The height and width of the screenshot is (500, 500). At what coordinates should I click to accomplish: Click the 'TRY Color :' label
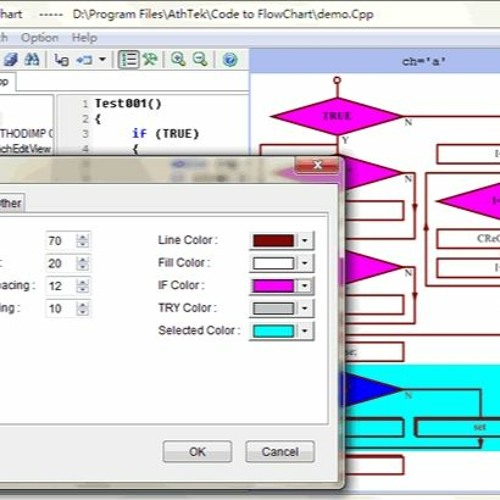(x=187, y=308)
